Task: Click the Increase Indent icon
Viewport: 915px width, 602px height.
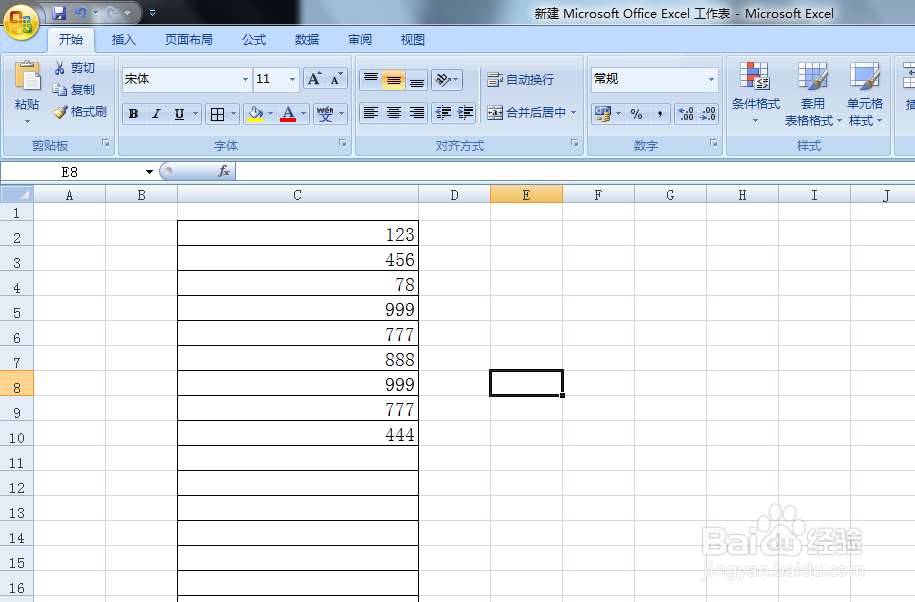Action: click(467, 112)
